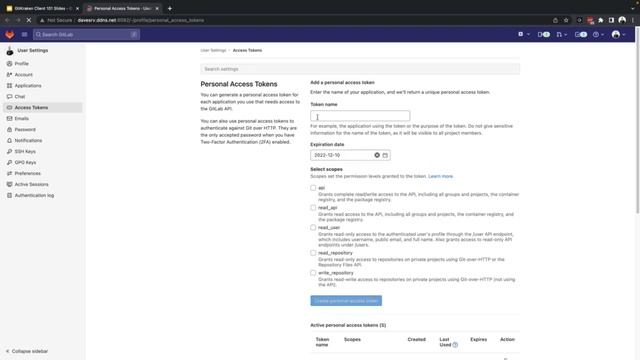The width and height of the screenshot is (640, 360).
Task: Open Account settings in sidebar
Action: click(x=24, y=75)
